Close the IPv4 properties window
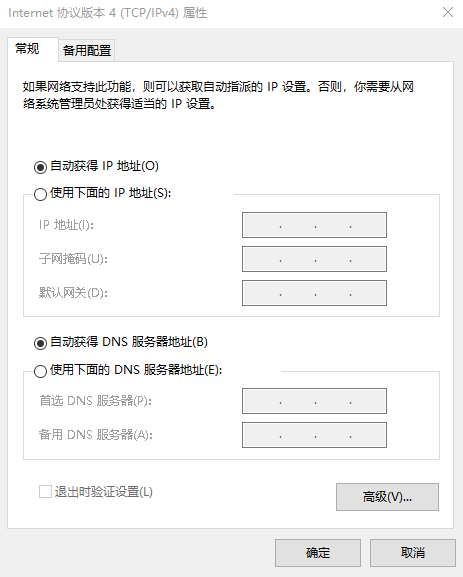The image size is (463, 577). tap(448, 12)
